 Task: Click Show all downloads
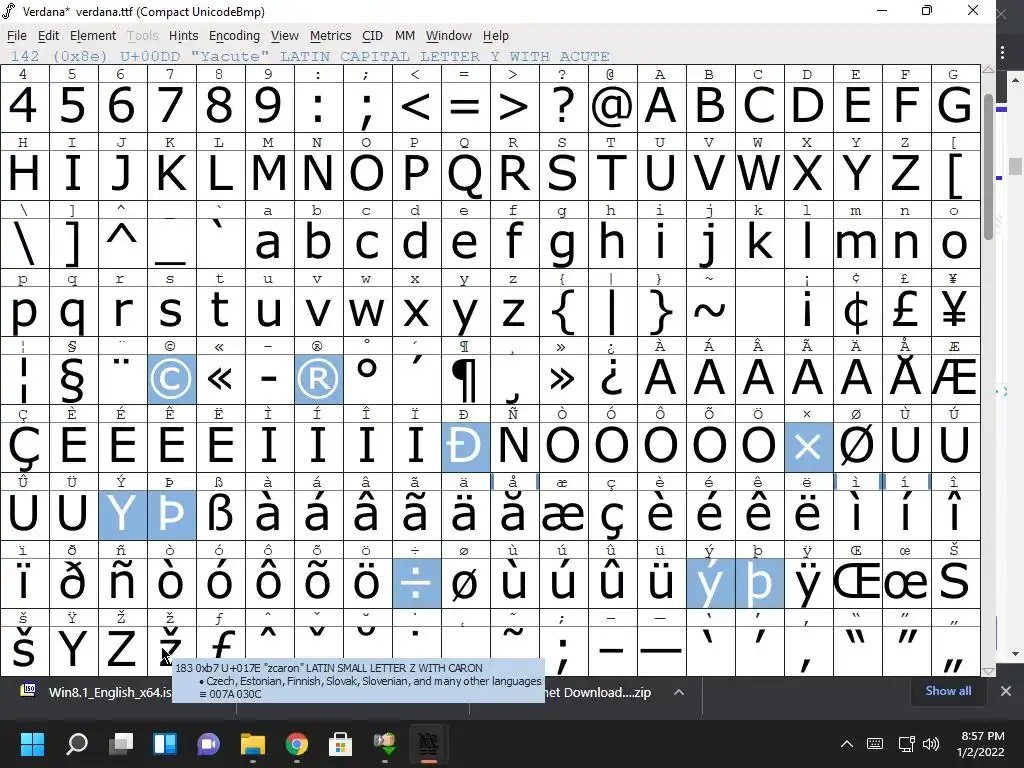pyautogui.click(x=948, y=691)
